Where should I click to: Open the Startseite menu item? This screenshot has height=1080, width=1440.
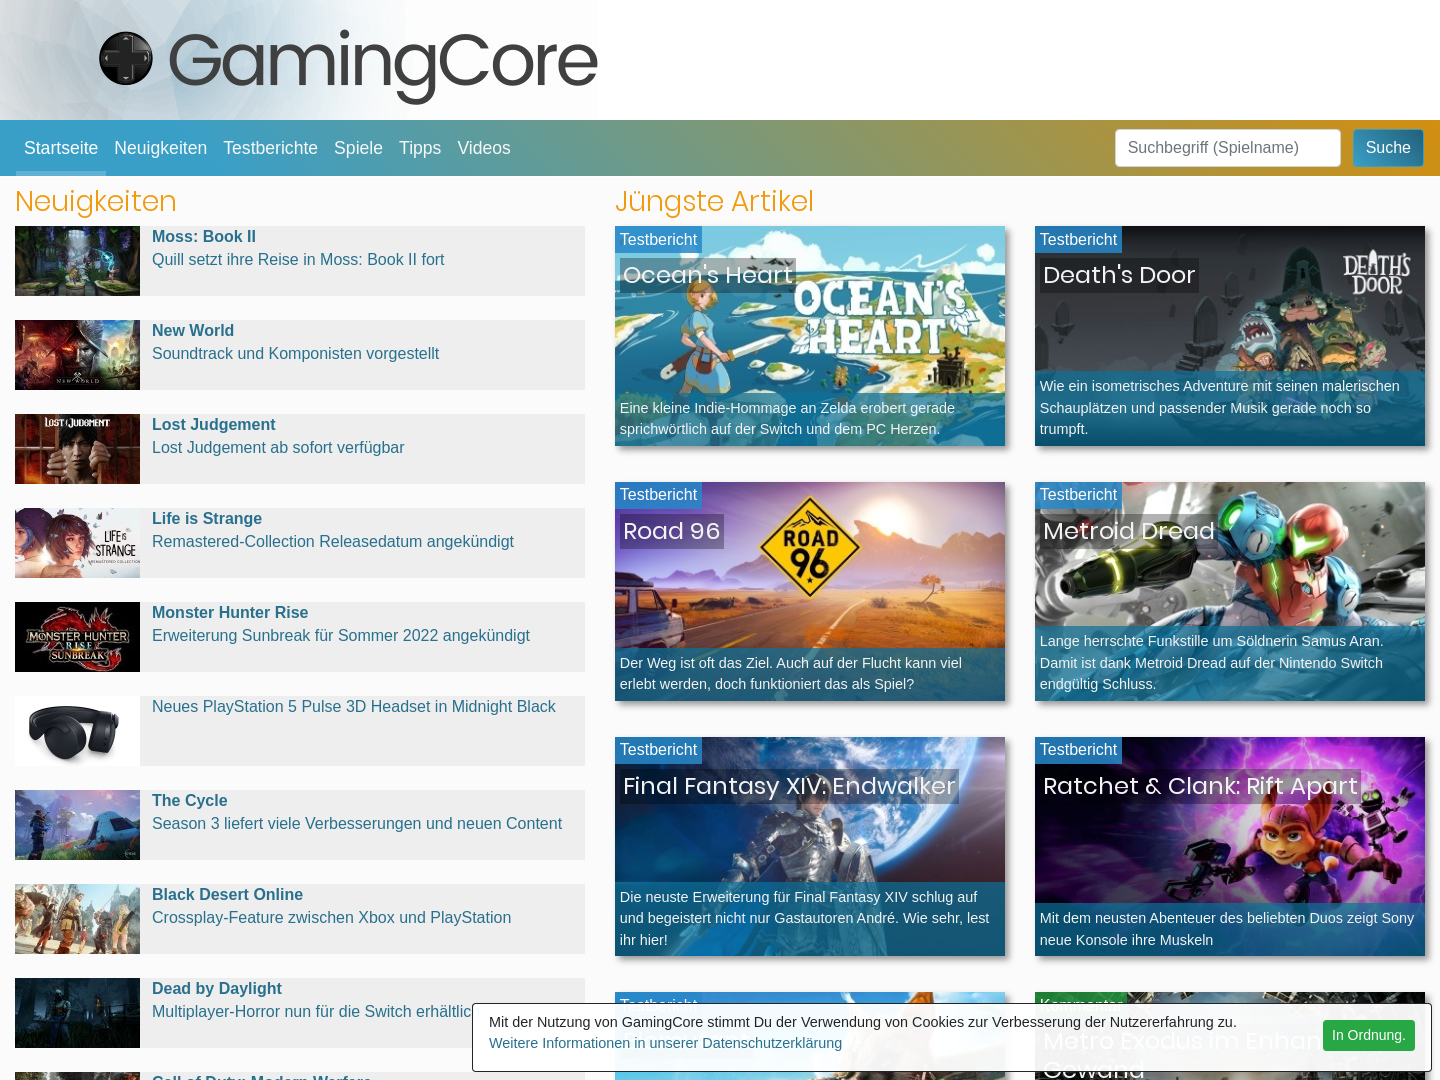[61, 148]
